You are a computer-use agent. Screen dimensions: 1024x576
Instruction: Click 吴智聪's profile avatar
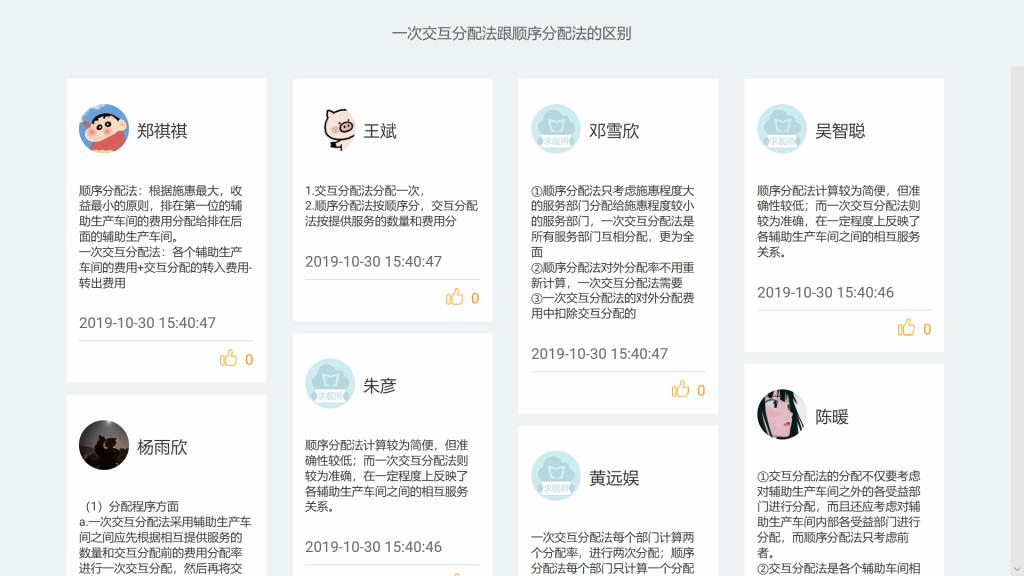[782, 129]
